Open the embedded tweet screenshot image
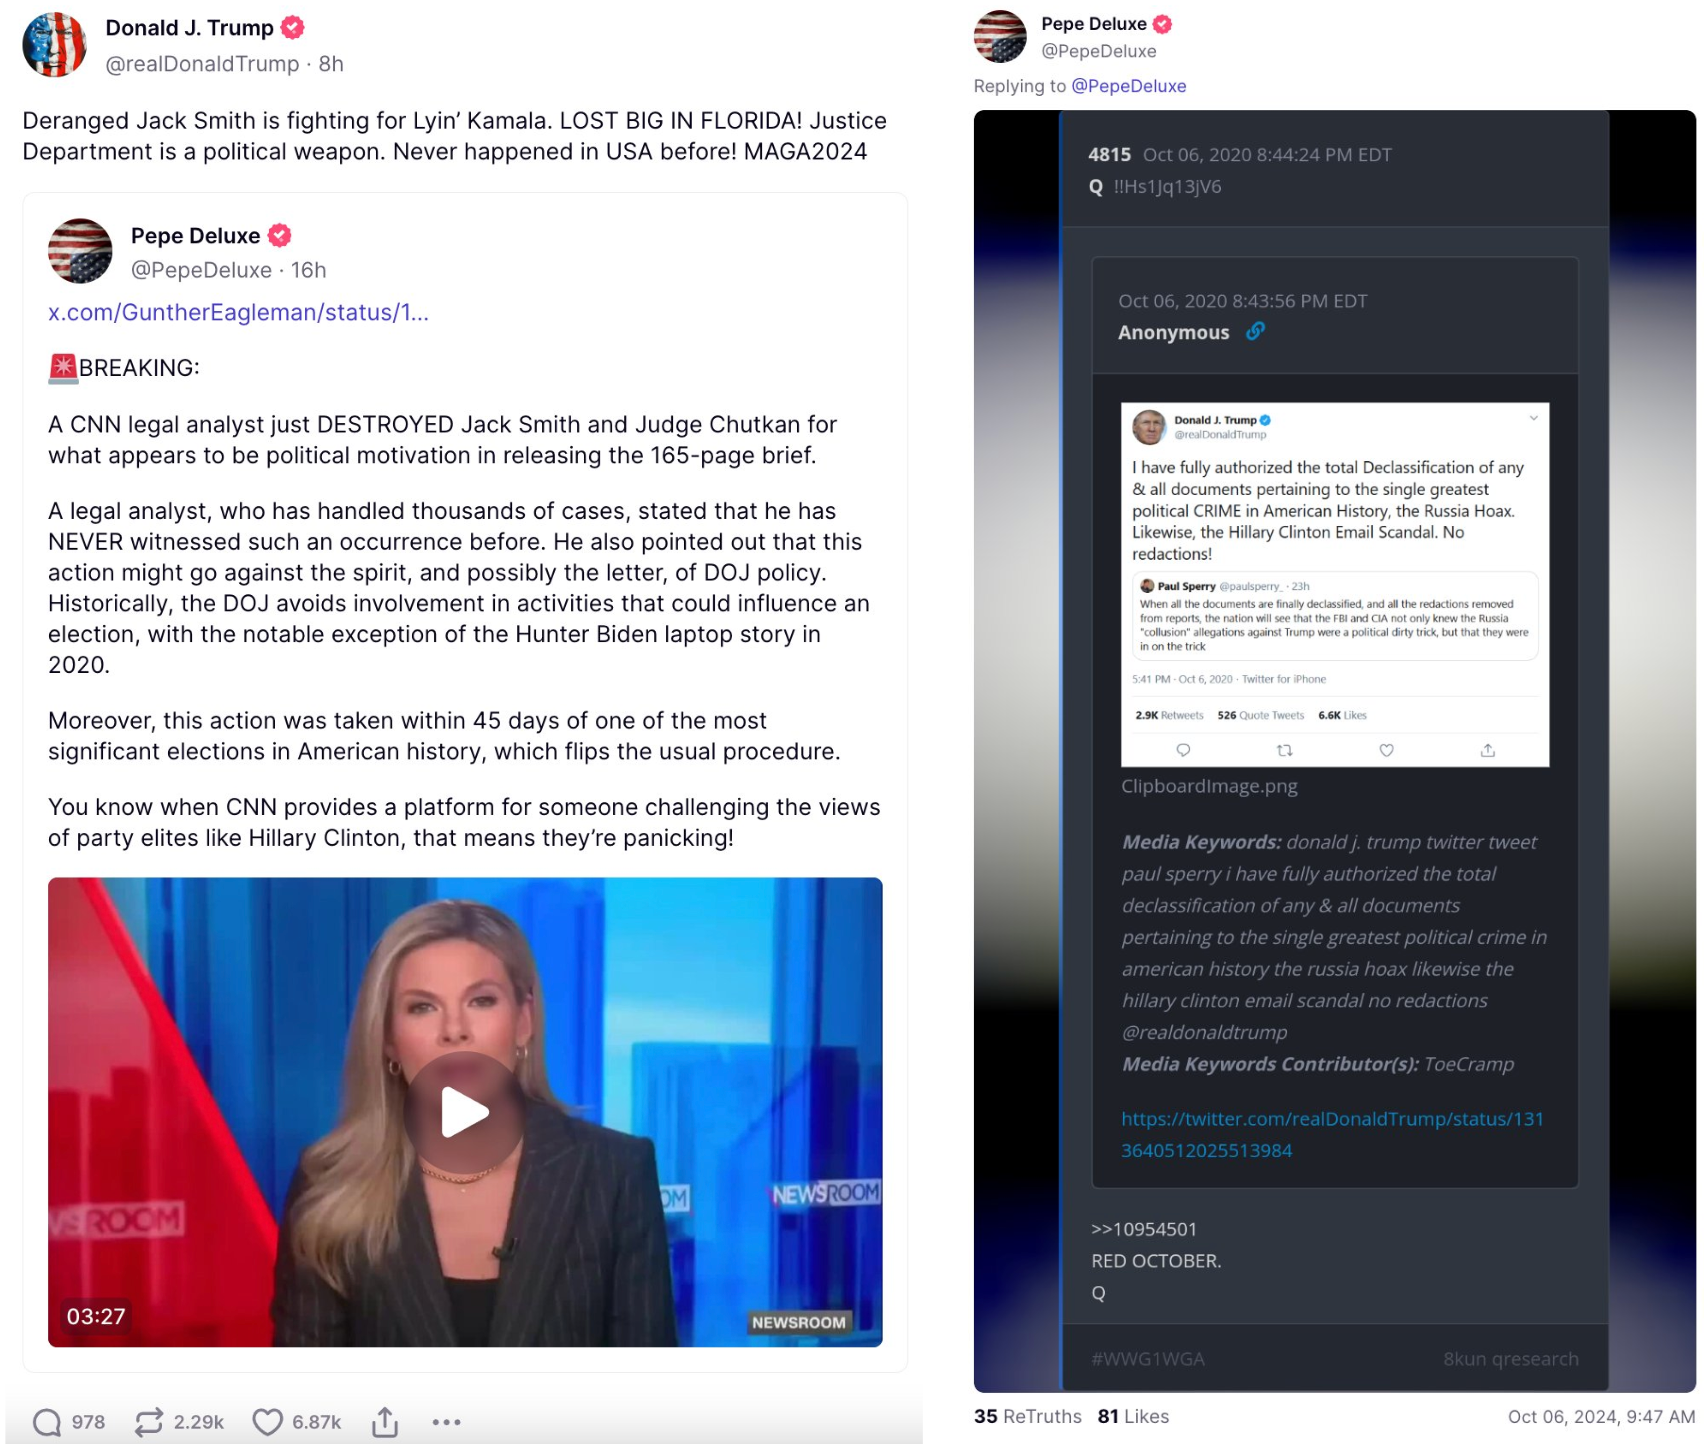This screenshot has height=1444, width=1704. click(x=1335, y=585)
